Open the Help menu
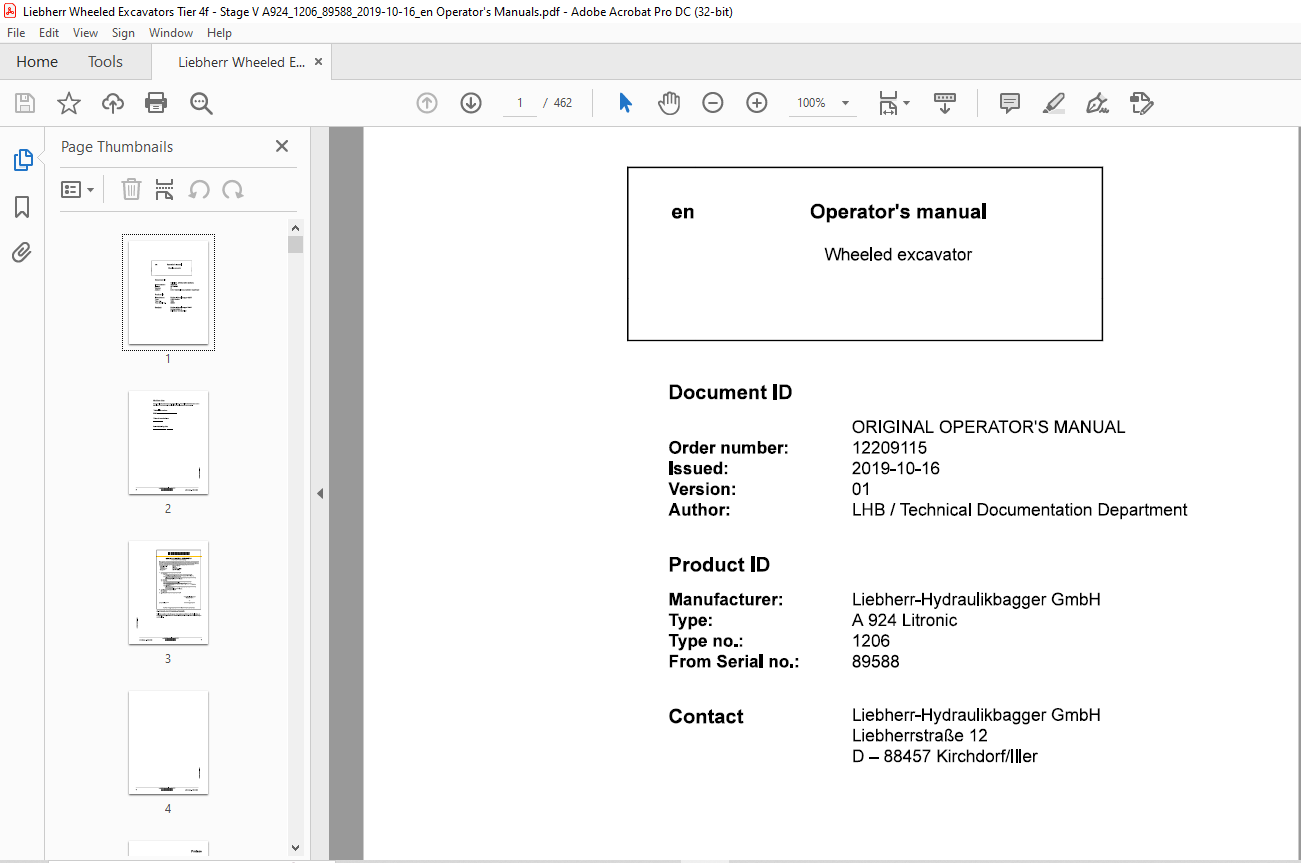The width and height of the screenshot is (1301, 863). [x=219, y=33]
